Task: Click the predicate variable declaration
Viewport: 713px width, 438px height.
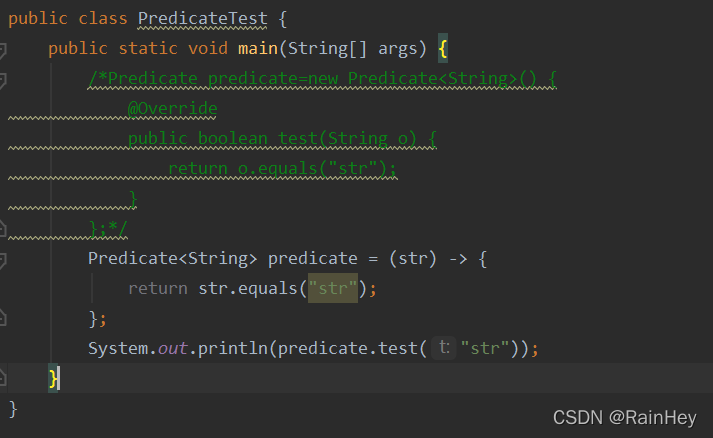Action: point(312,258)
